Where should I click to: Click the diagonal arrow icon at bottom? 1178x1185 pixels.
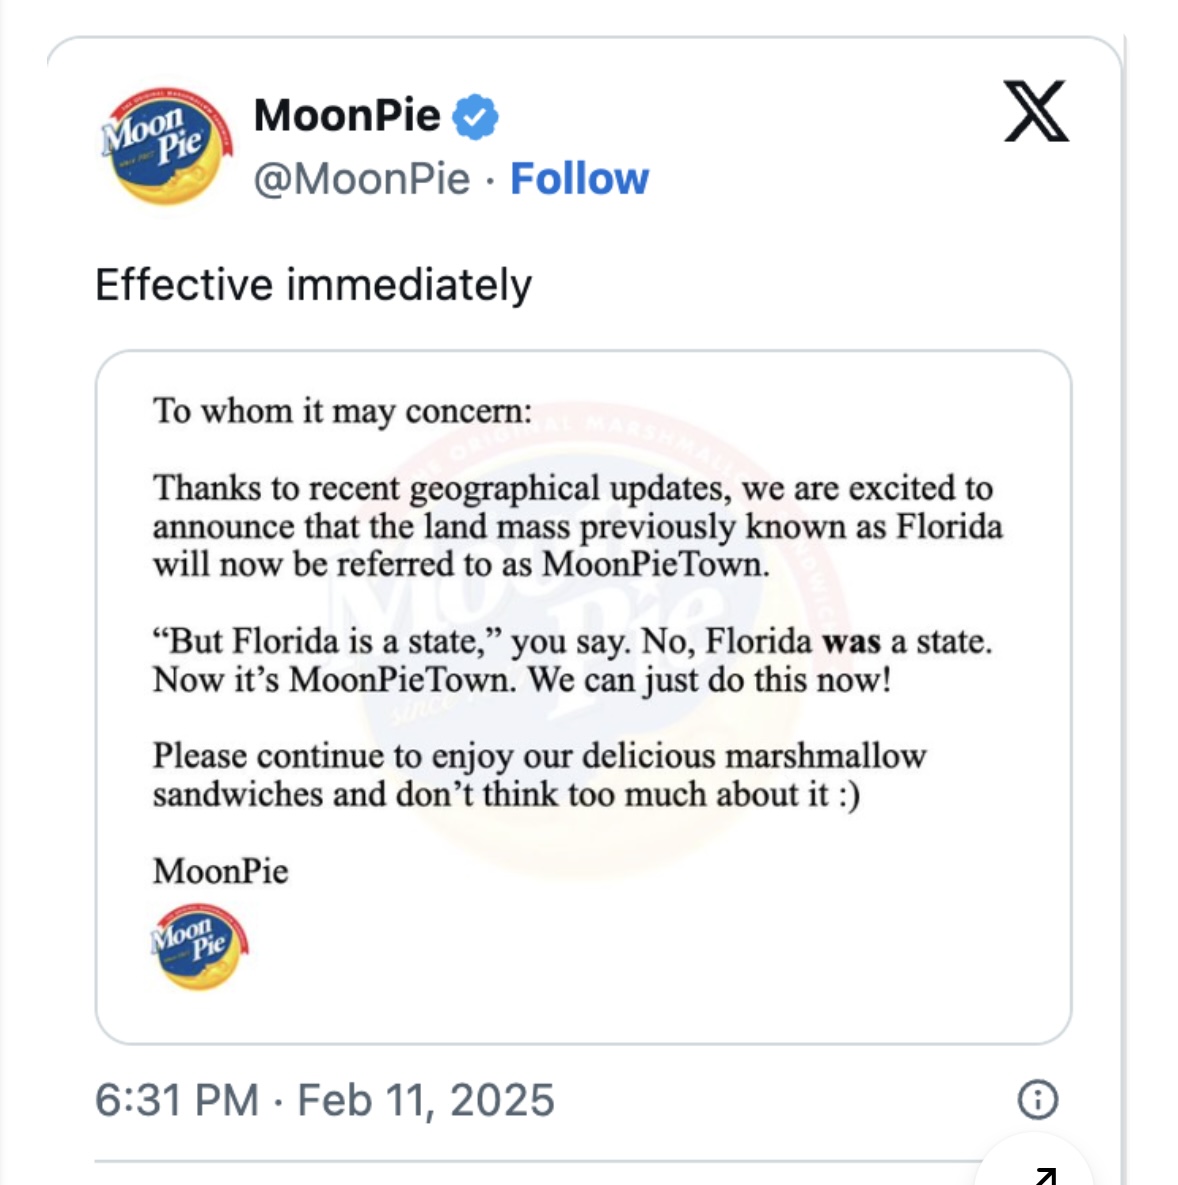[x=1046, y=1175]
